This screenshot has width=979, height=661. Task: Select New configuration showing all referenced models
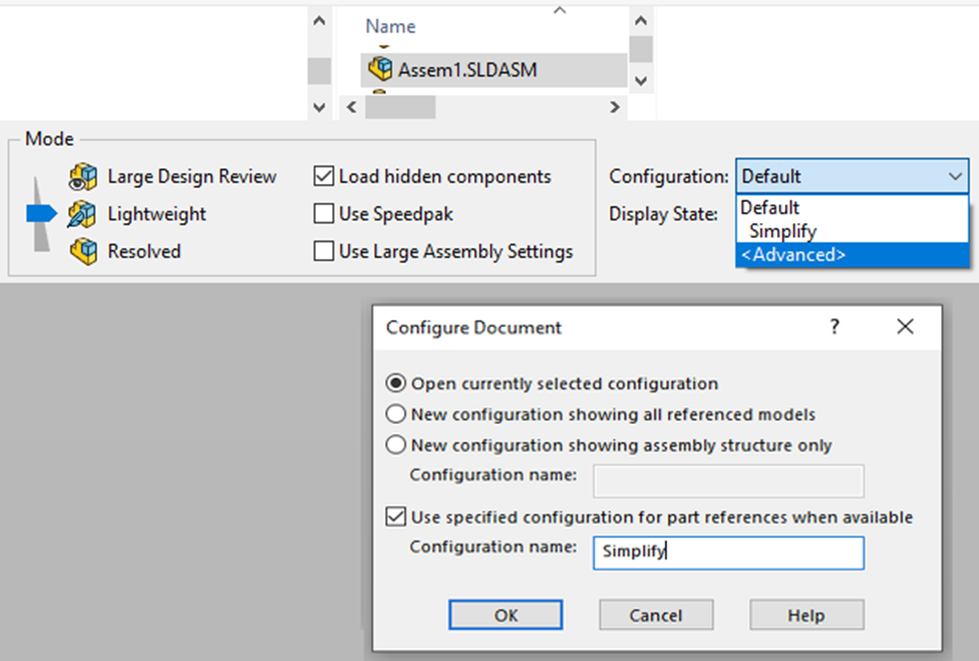coord(396,414)
